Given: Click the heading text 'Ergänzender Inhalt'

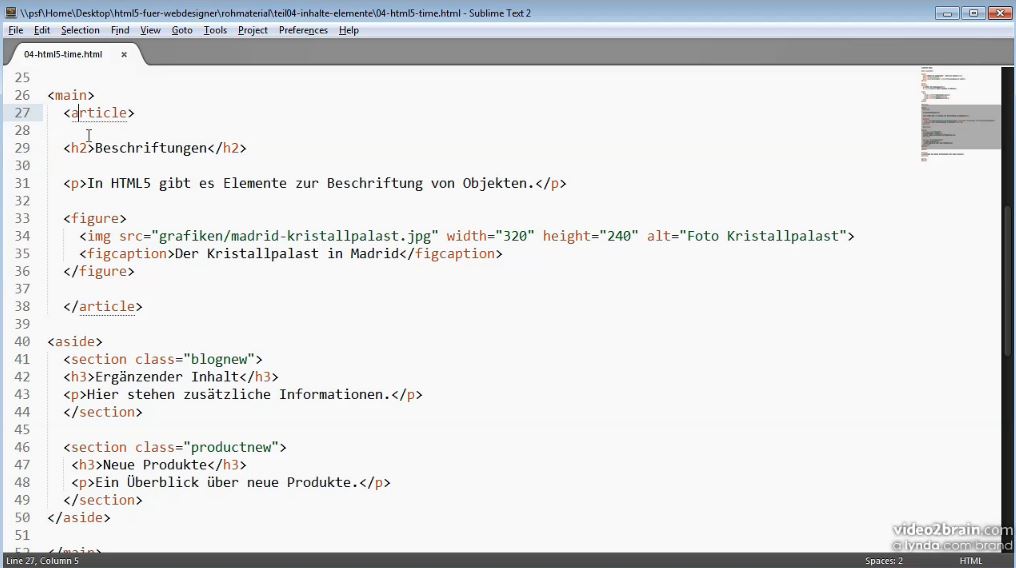Looking at the screenshot, I should point(167,377).
